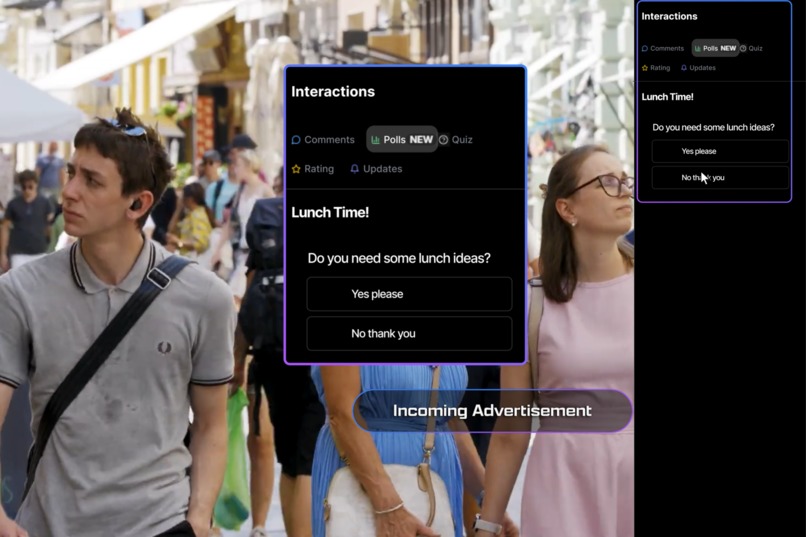
Task: Click the 'Lunch Time!' heading in the enlarged overlay
Action: [x=330, y=212]
